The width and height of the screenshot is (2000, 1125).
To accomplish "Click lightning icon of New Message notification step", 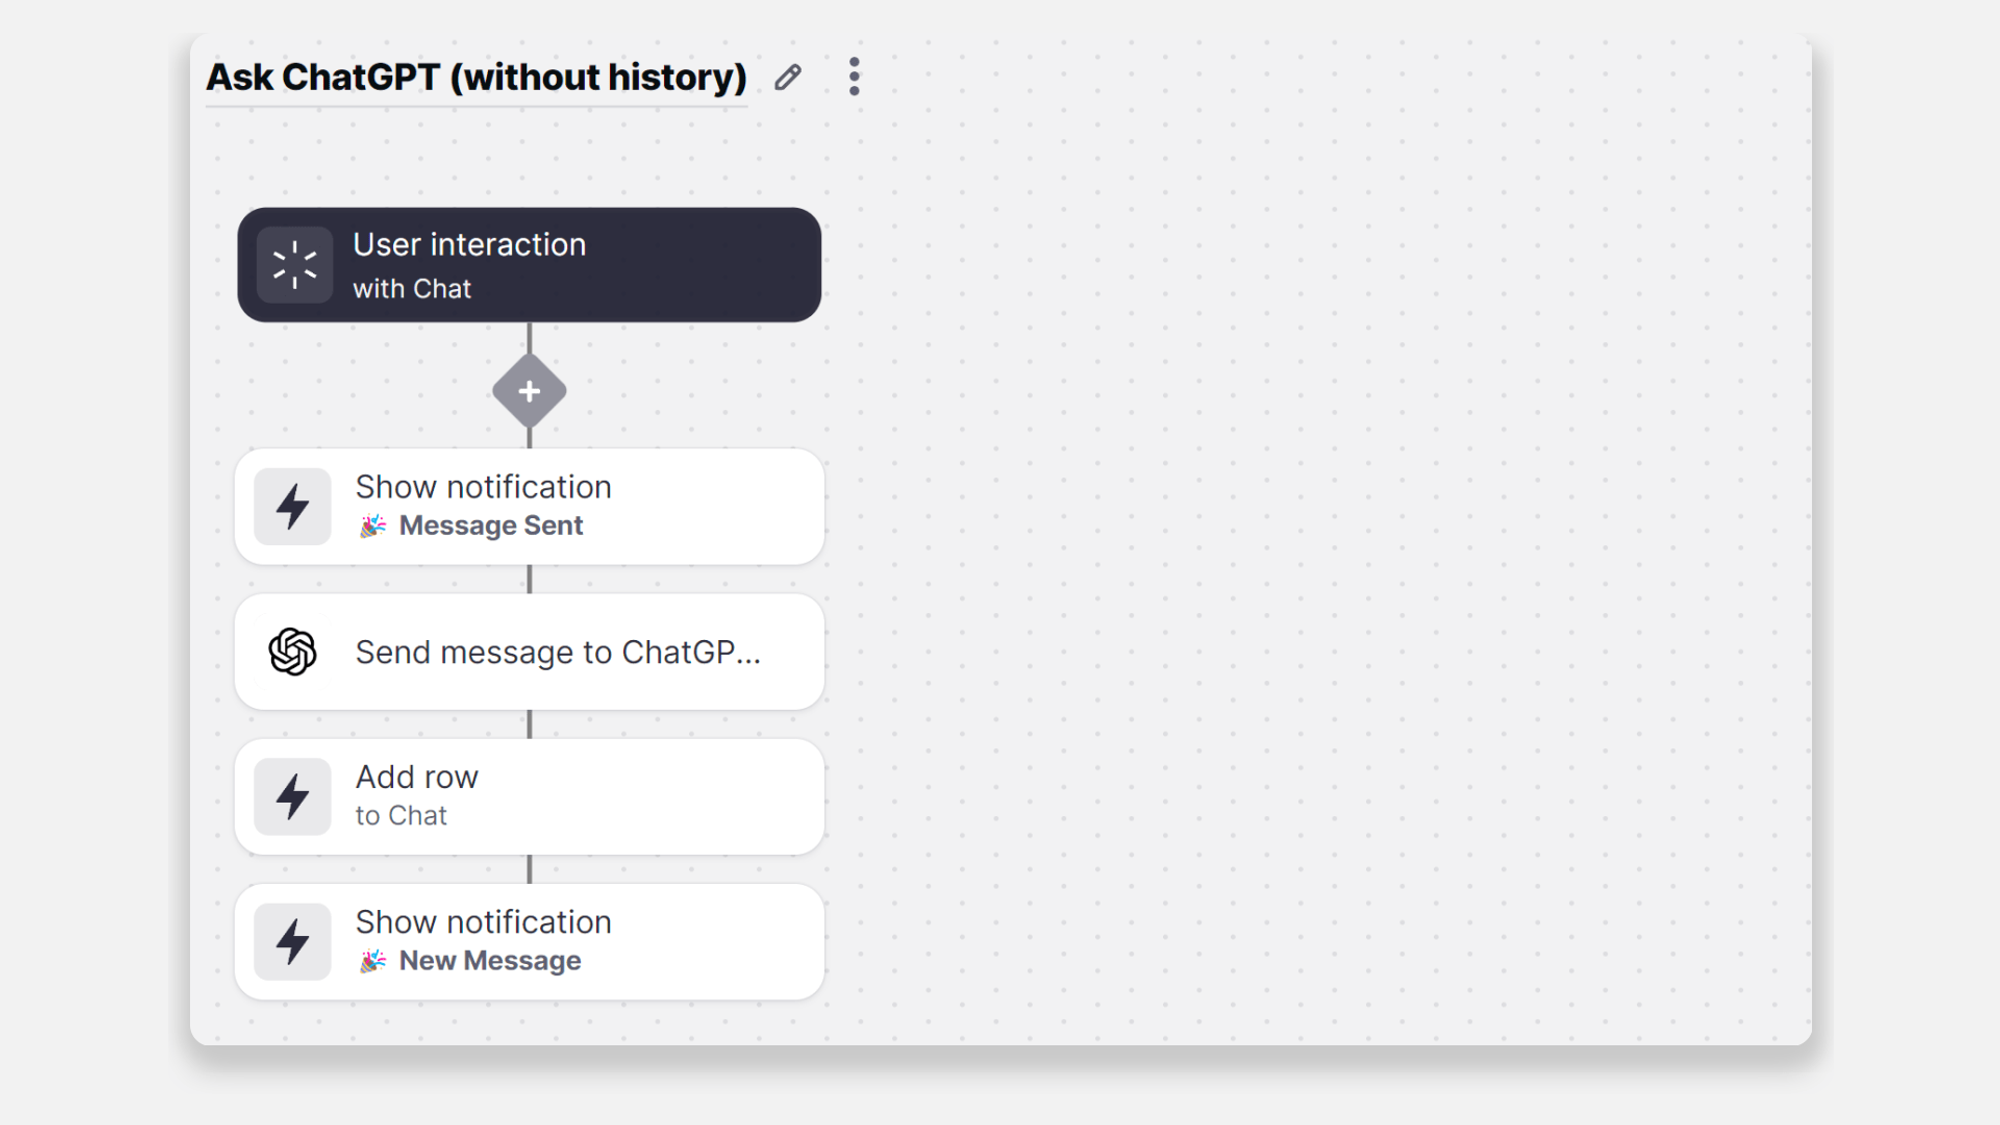I will click(x=292, y=941).
